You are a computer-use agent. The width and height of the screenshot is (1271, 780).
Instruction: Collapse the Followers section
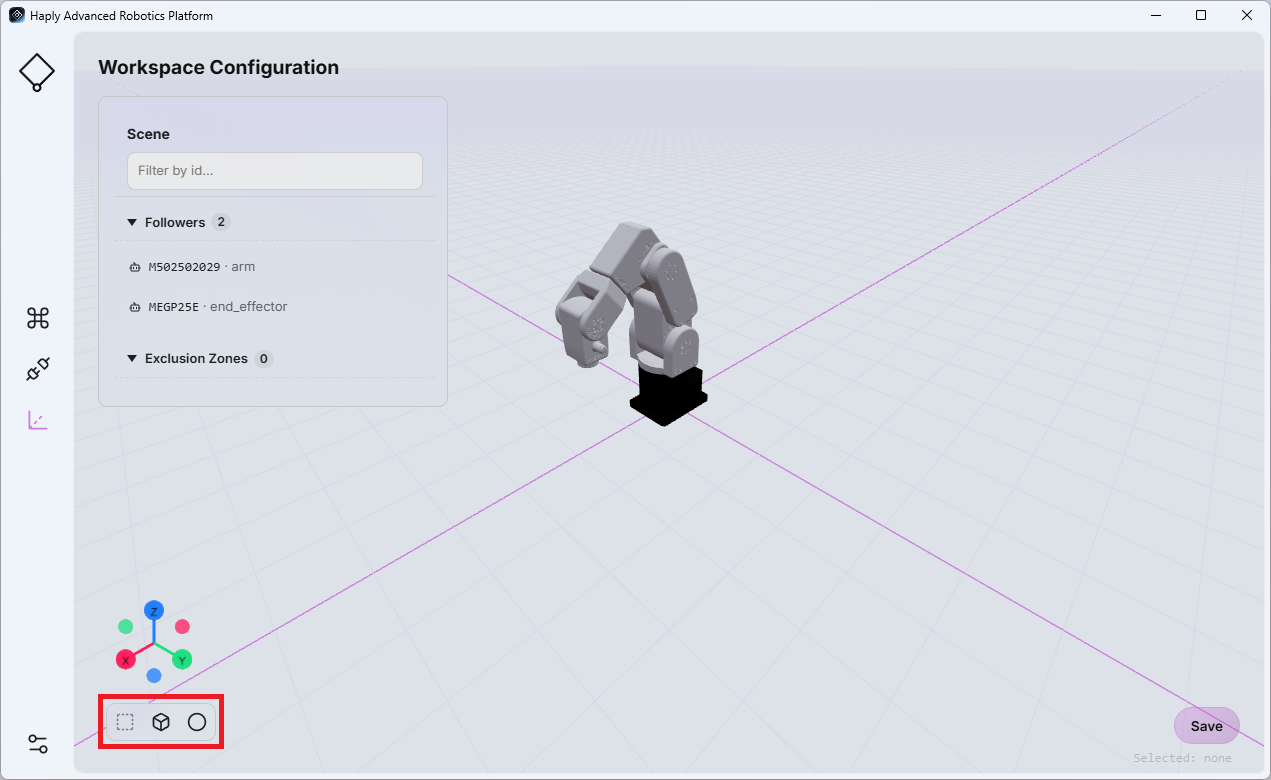[x=132, y=222]
